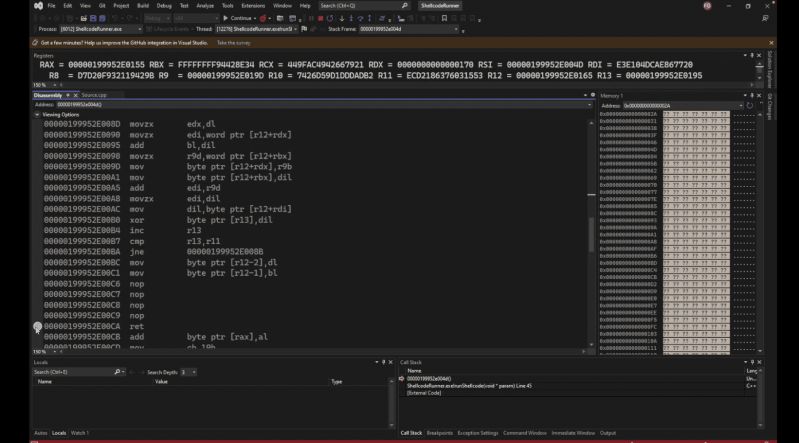This screenshot has width=799, height=443.
Task: Click the Solution Explorer side tab
Action: (x=769, y=69)
